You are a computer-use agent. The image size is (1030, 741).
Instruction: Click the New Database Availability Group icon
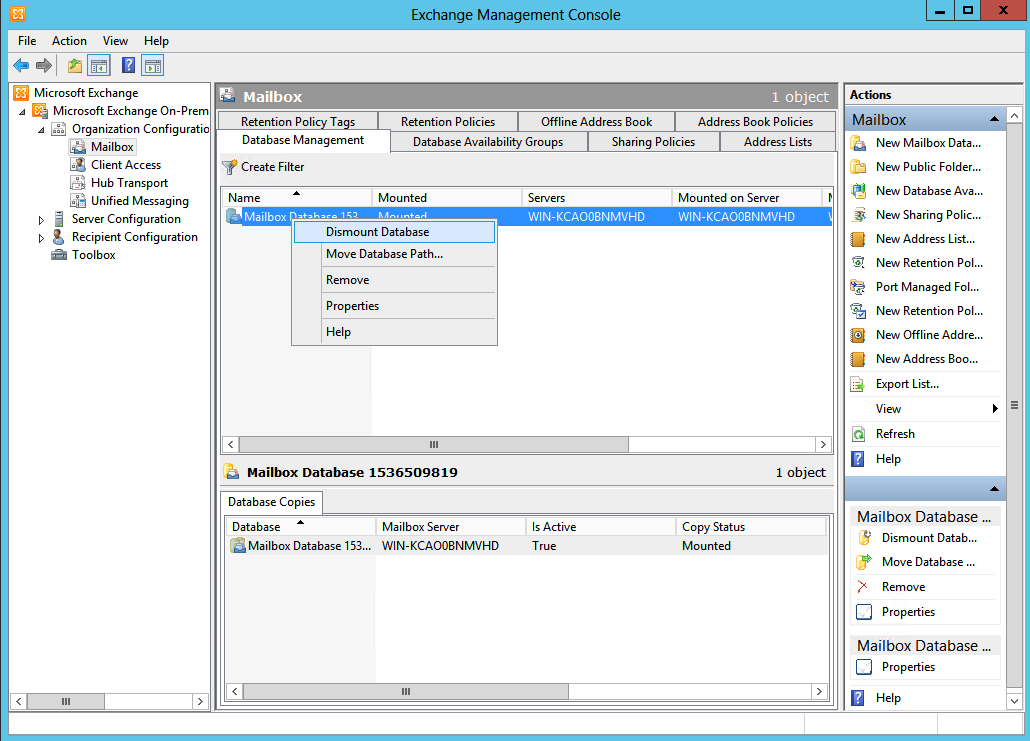tap(857, 191)
